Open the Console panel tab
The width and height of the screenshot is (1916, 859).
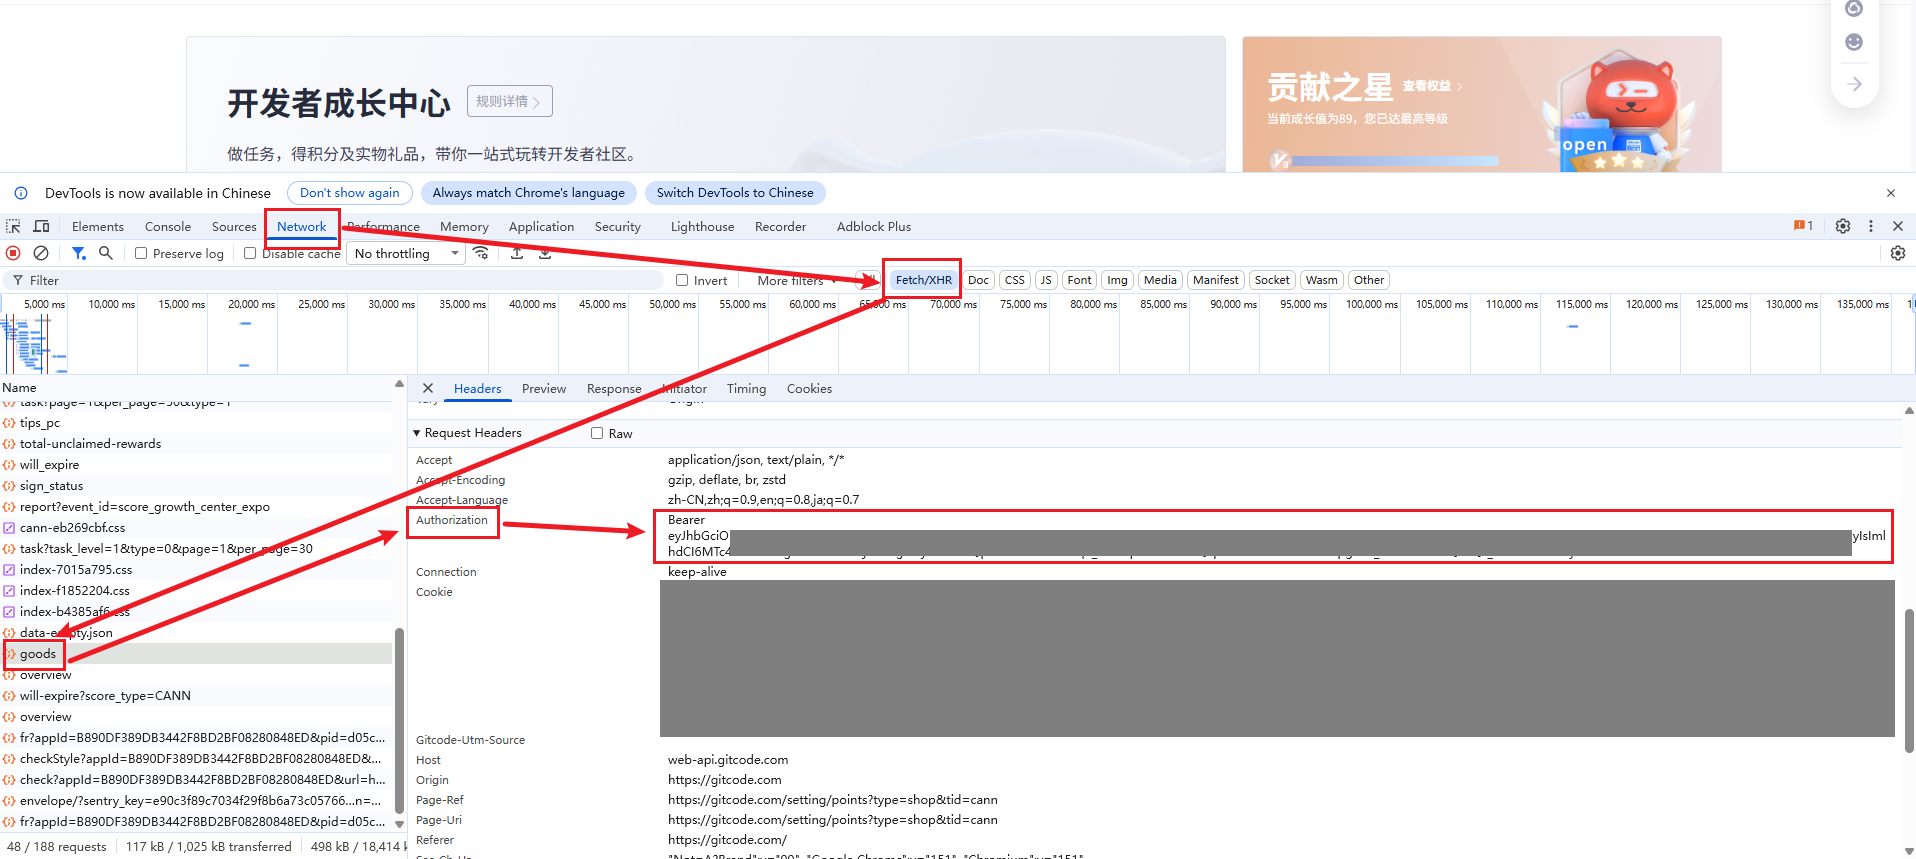click(x=168, y=227)
